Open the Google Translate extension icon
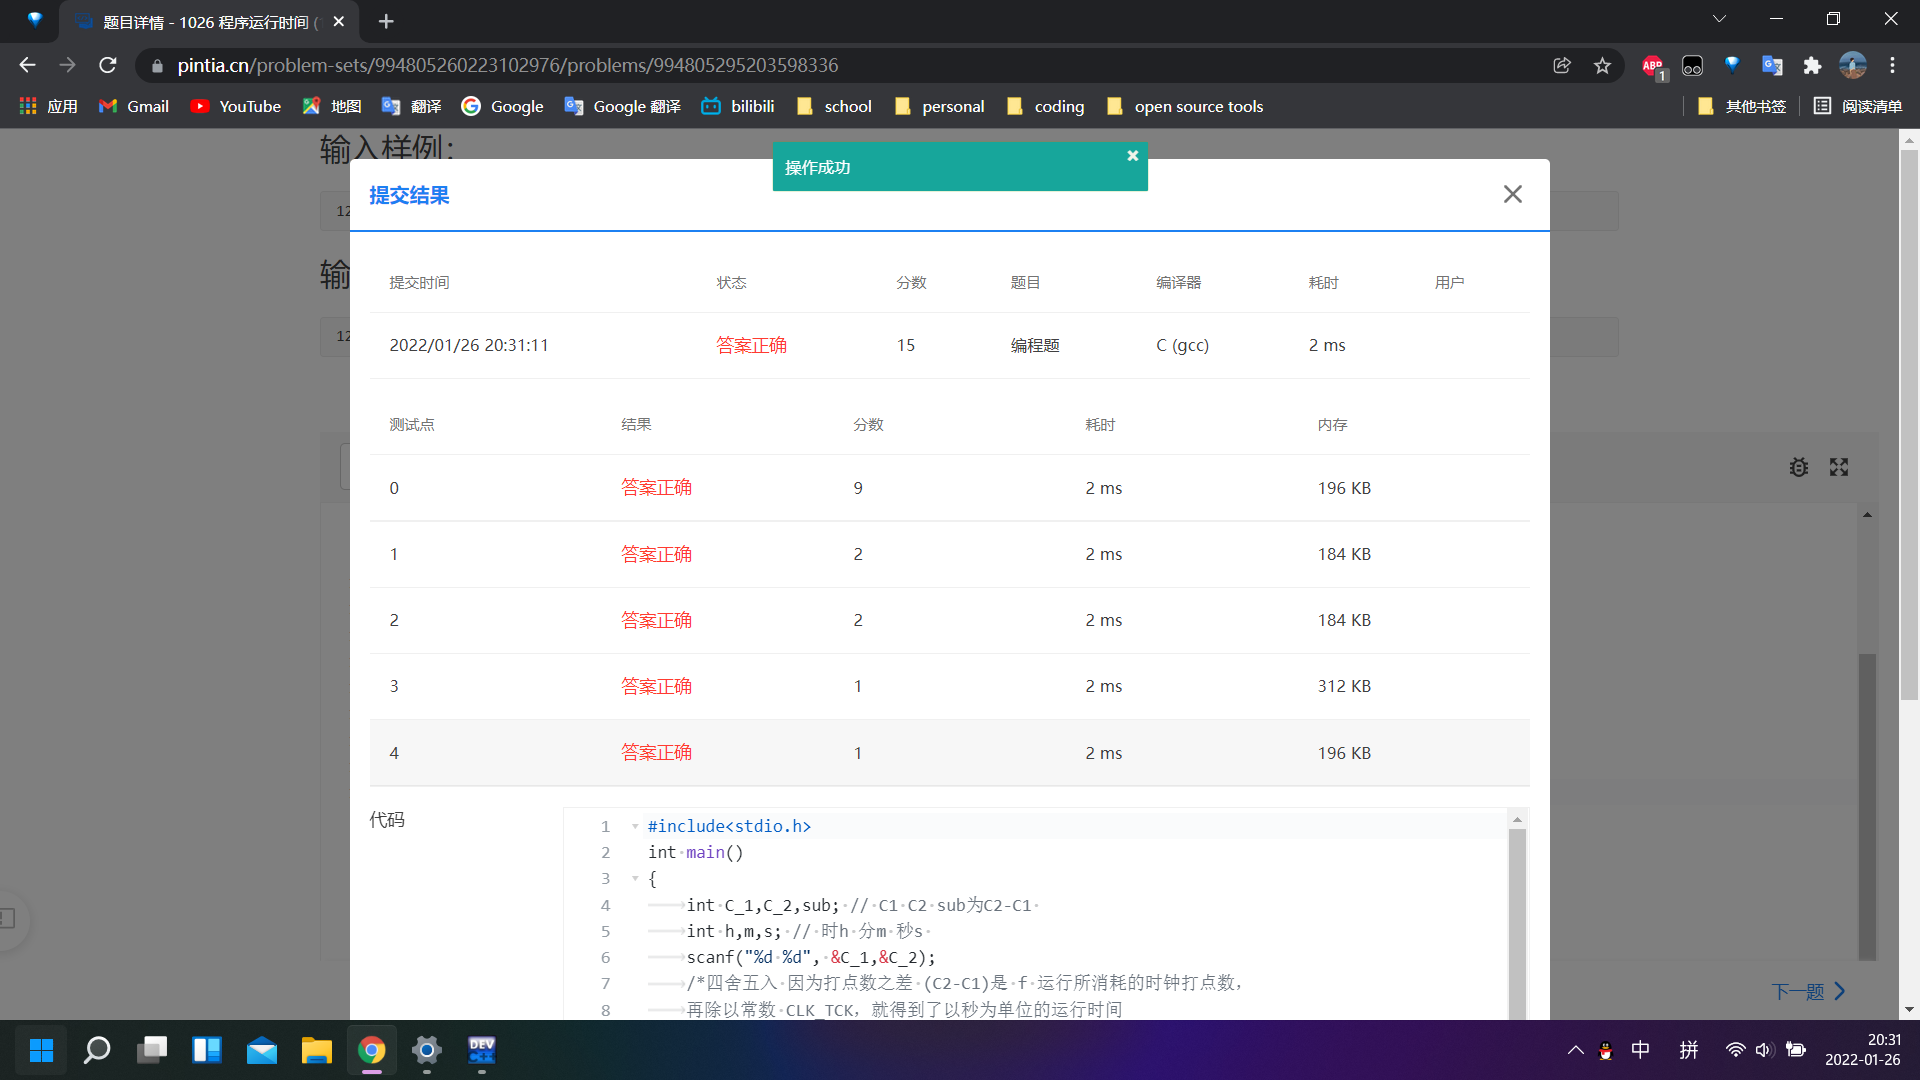 click(1772, 66)
